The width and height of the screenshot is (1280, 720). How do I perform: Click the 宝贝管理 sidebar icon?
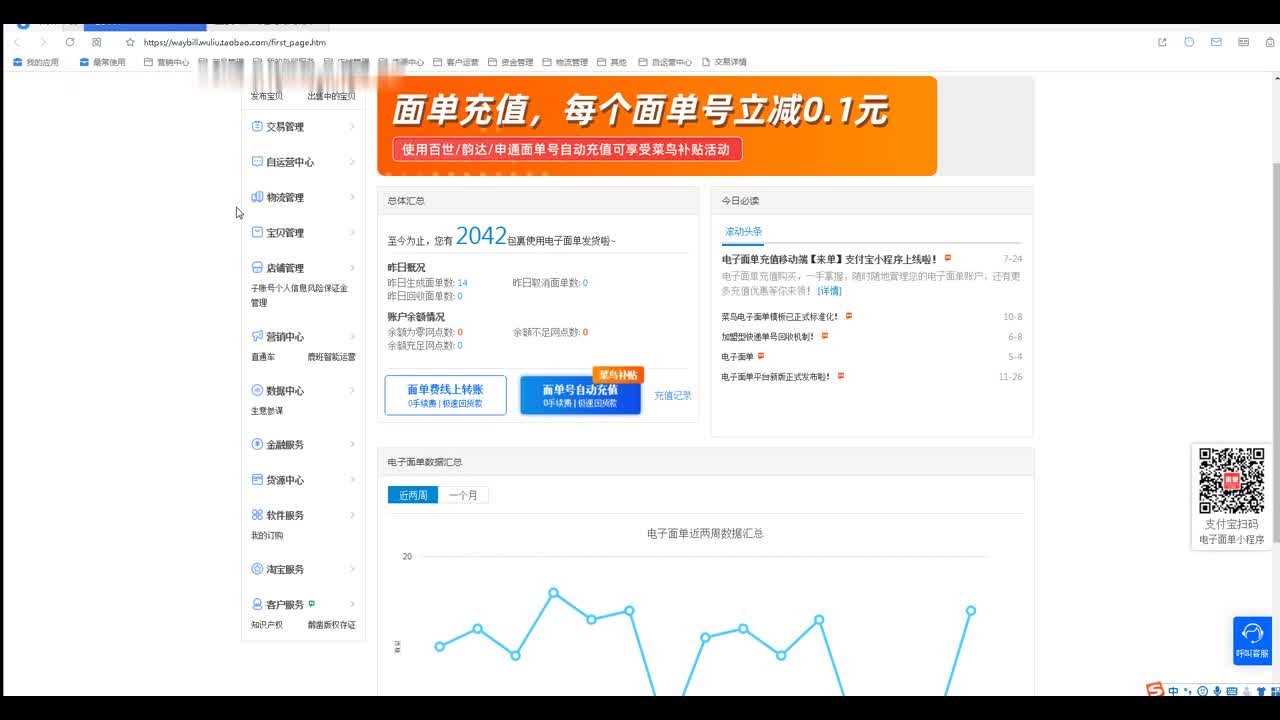coord(257,232)
